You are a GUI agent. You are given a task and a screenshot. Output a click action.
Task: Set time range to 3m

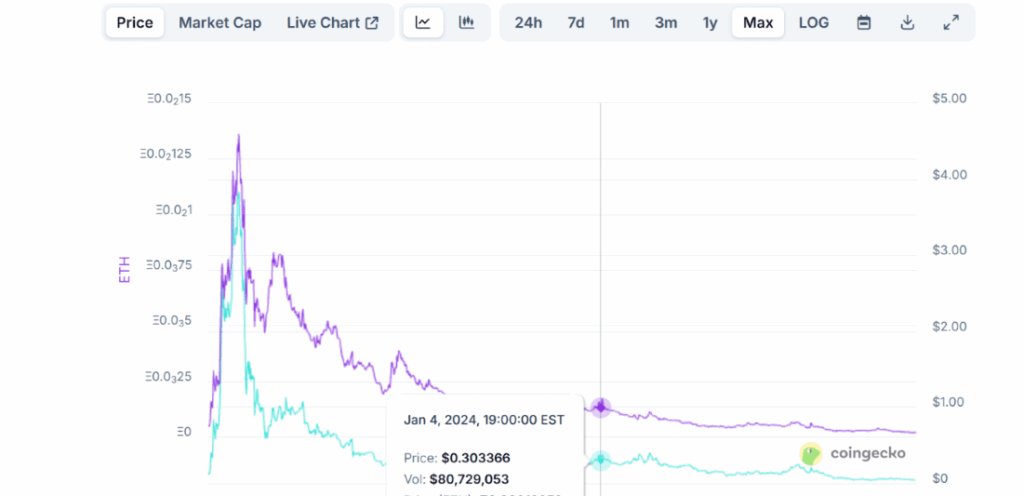[x=666, y=23]
